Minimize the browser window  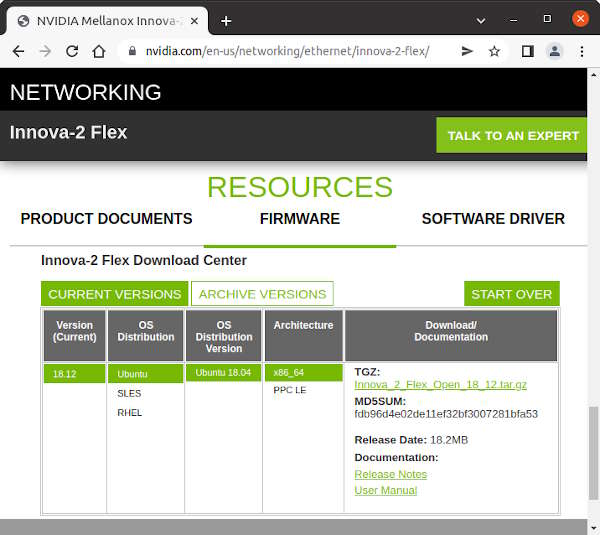pos(514,20)
